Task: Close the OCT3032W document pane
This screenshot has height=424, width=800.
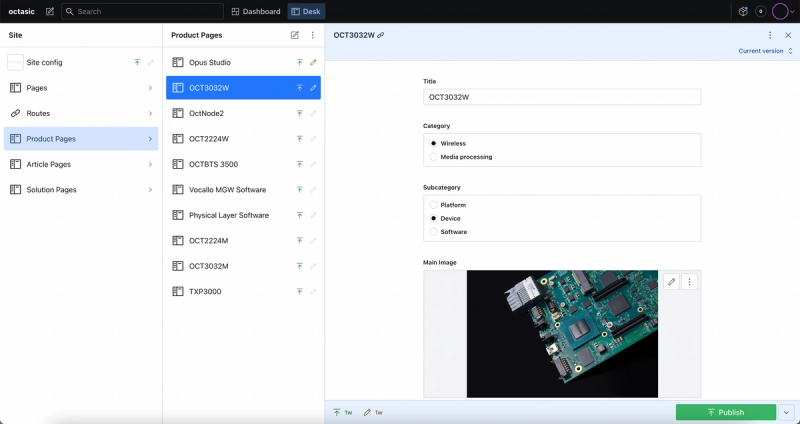Action: point(788,35)
